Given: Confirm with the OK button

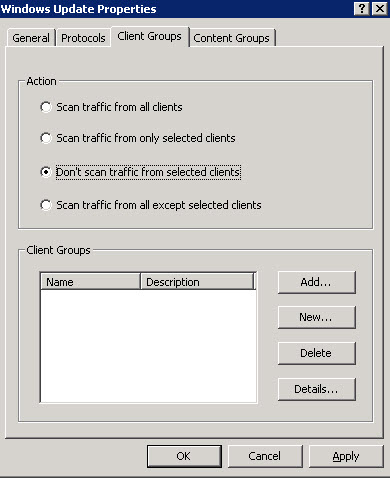Looking at the screenshot, I should pyautogui.click(x=184, y=456).
